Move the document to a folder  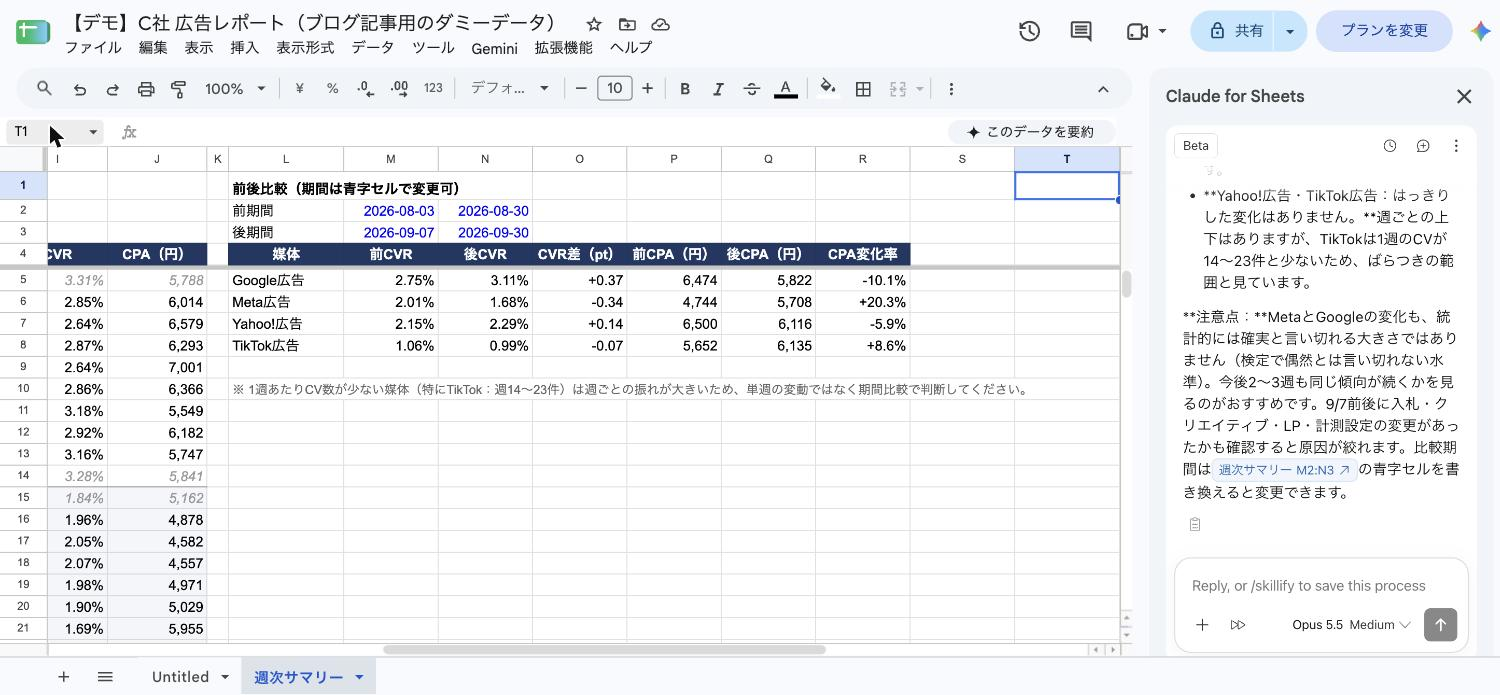point(627,24)
